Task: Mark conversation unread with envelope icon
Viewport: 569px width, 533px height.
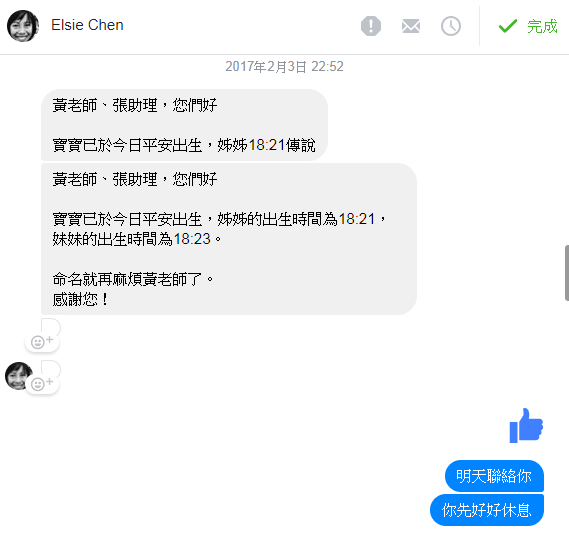Action: pos(411,26)
